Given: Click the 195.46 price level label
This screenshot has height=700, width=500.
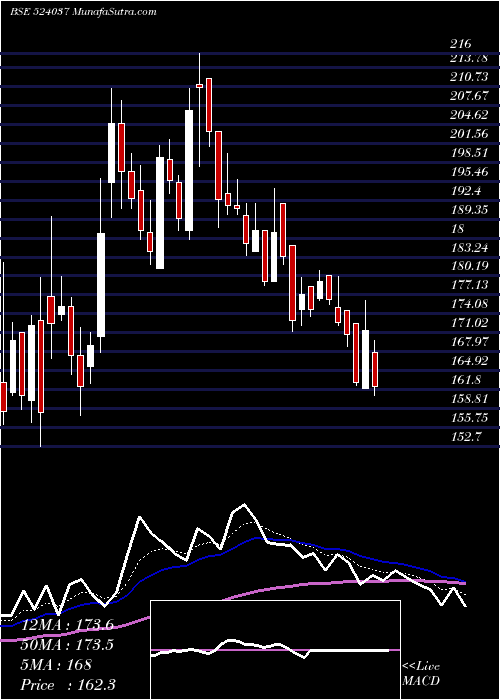Looking at the screenshot, I should pos(469,172).
